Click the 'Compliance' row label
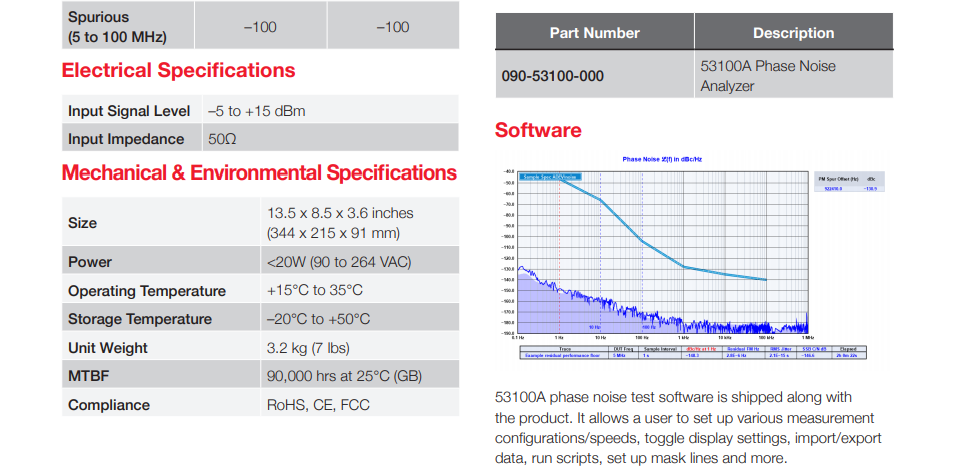 coord(109,405)
